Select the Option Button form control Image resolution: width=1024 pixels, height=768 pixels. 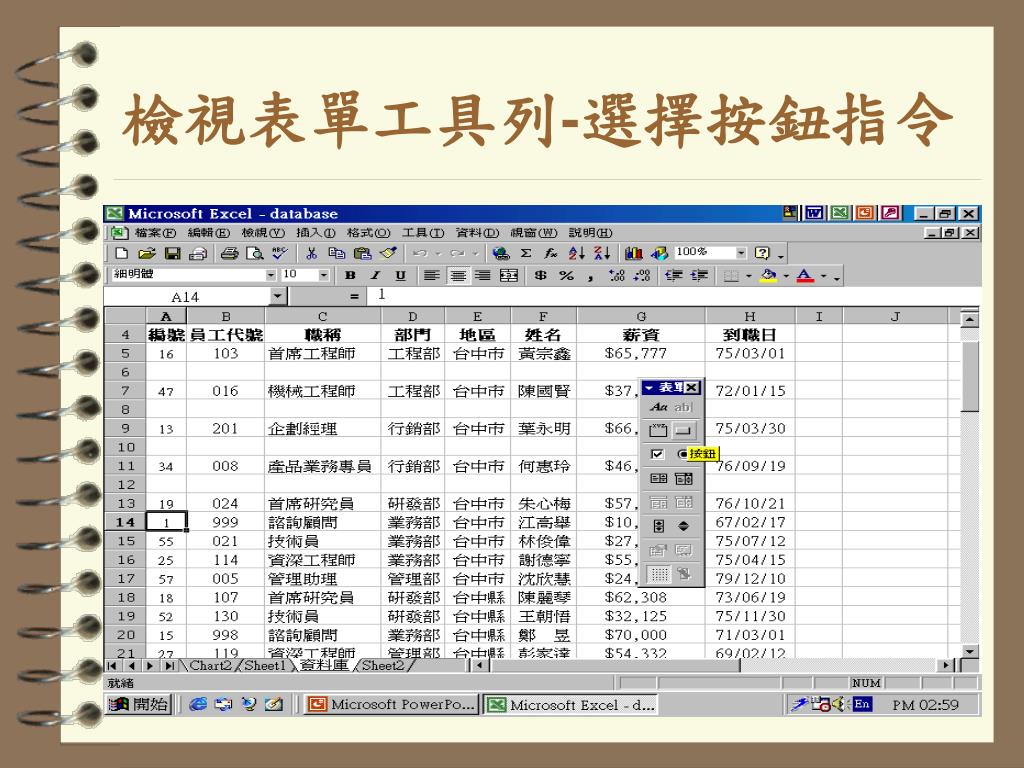pyautogui.click(x=682, y=454)
